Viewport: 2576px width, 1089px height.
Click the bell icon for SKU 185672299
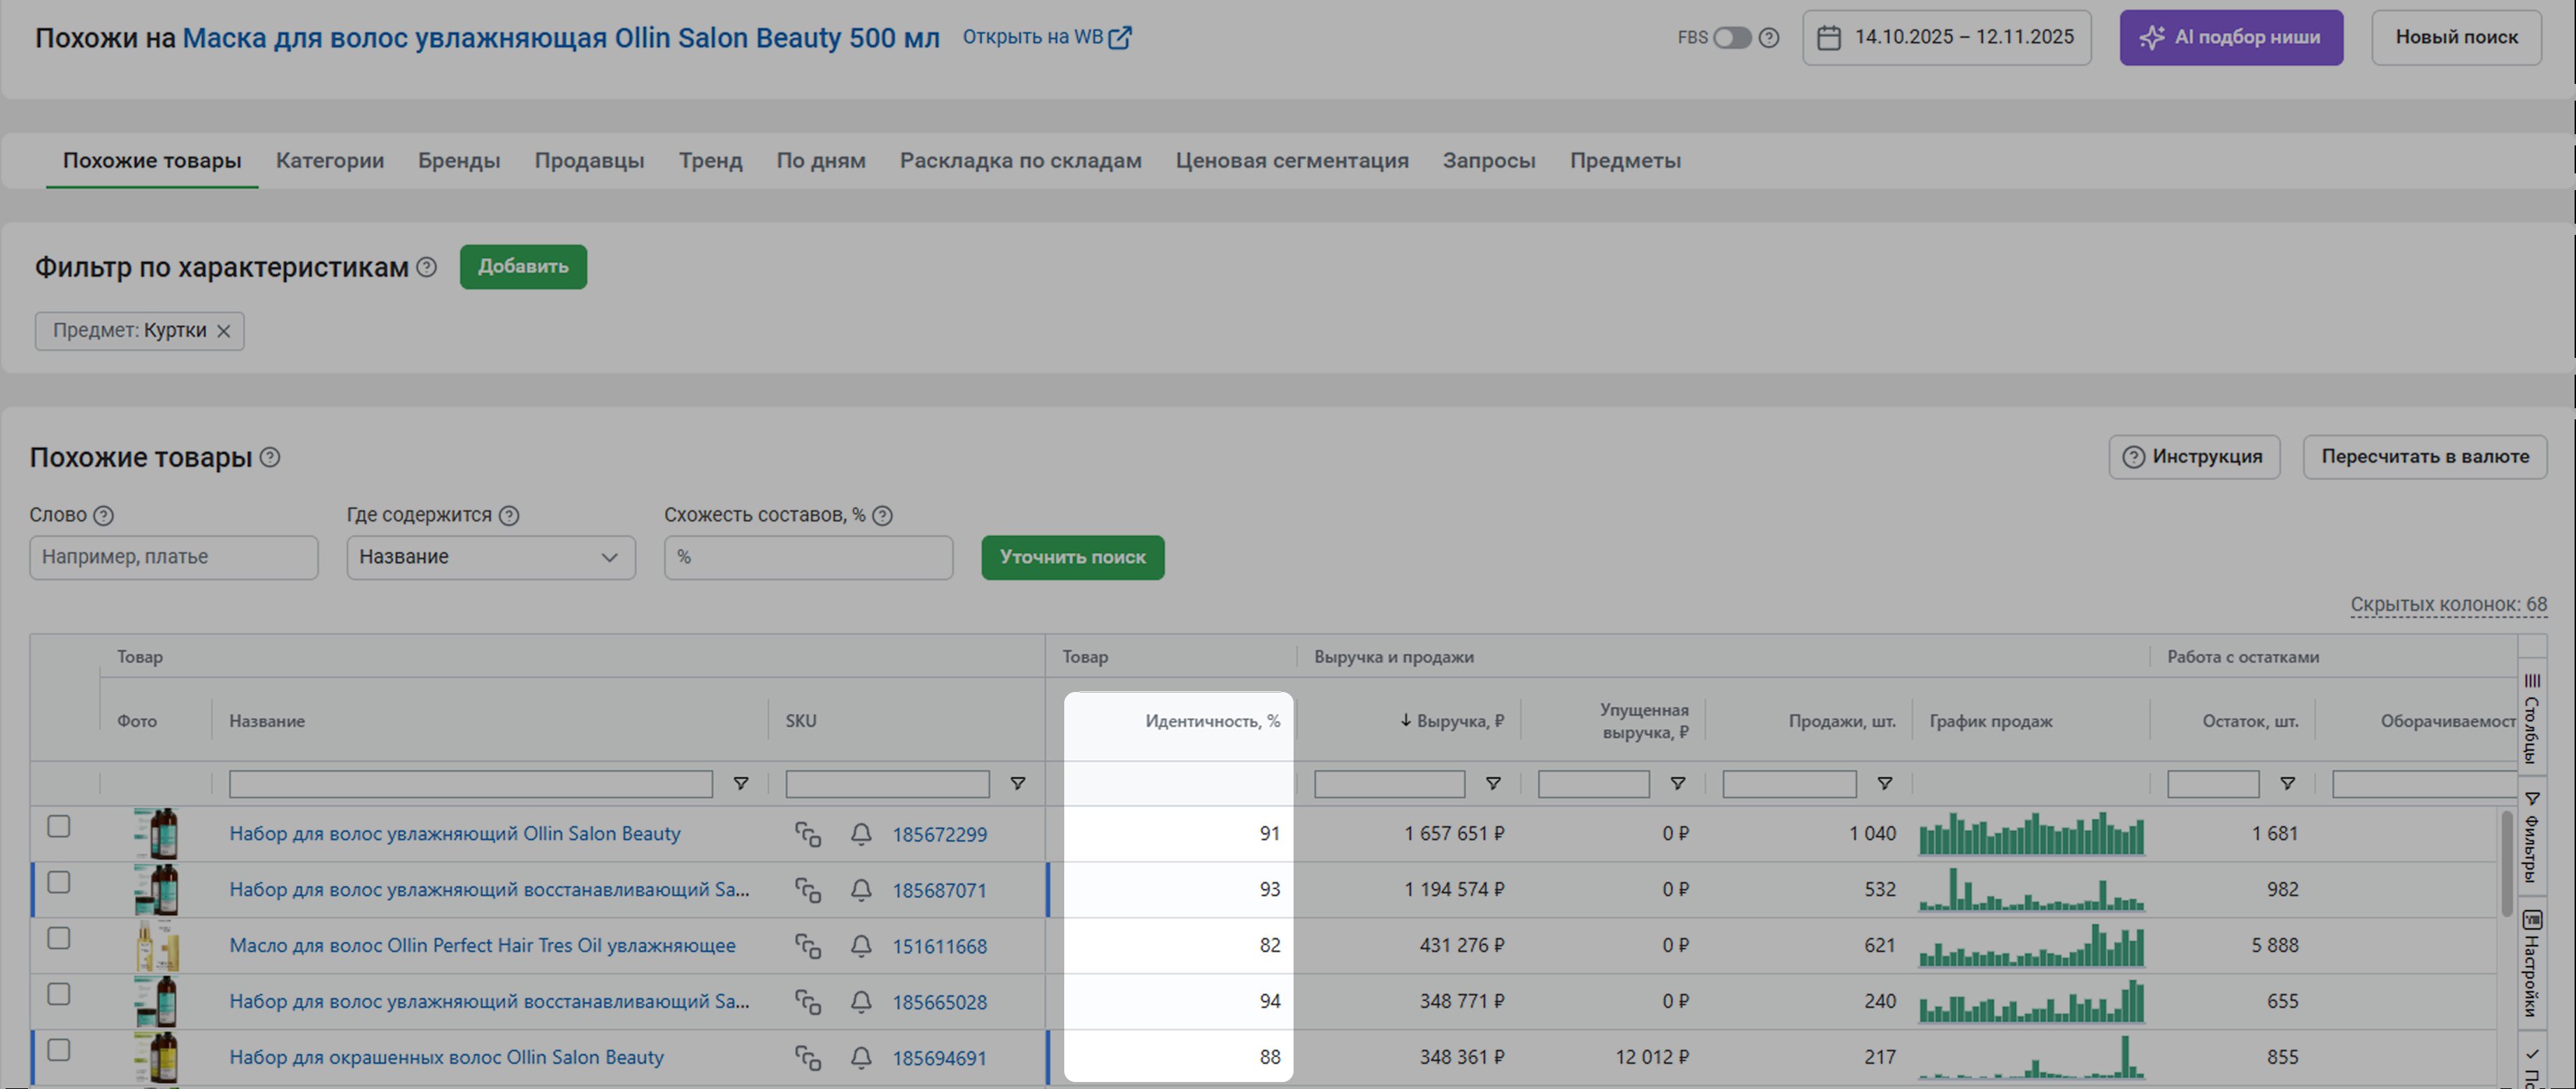point(861,834)
